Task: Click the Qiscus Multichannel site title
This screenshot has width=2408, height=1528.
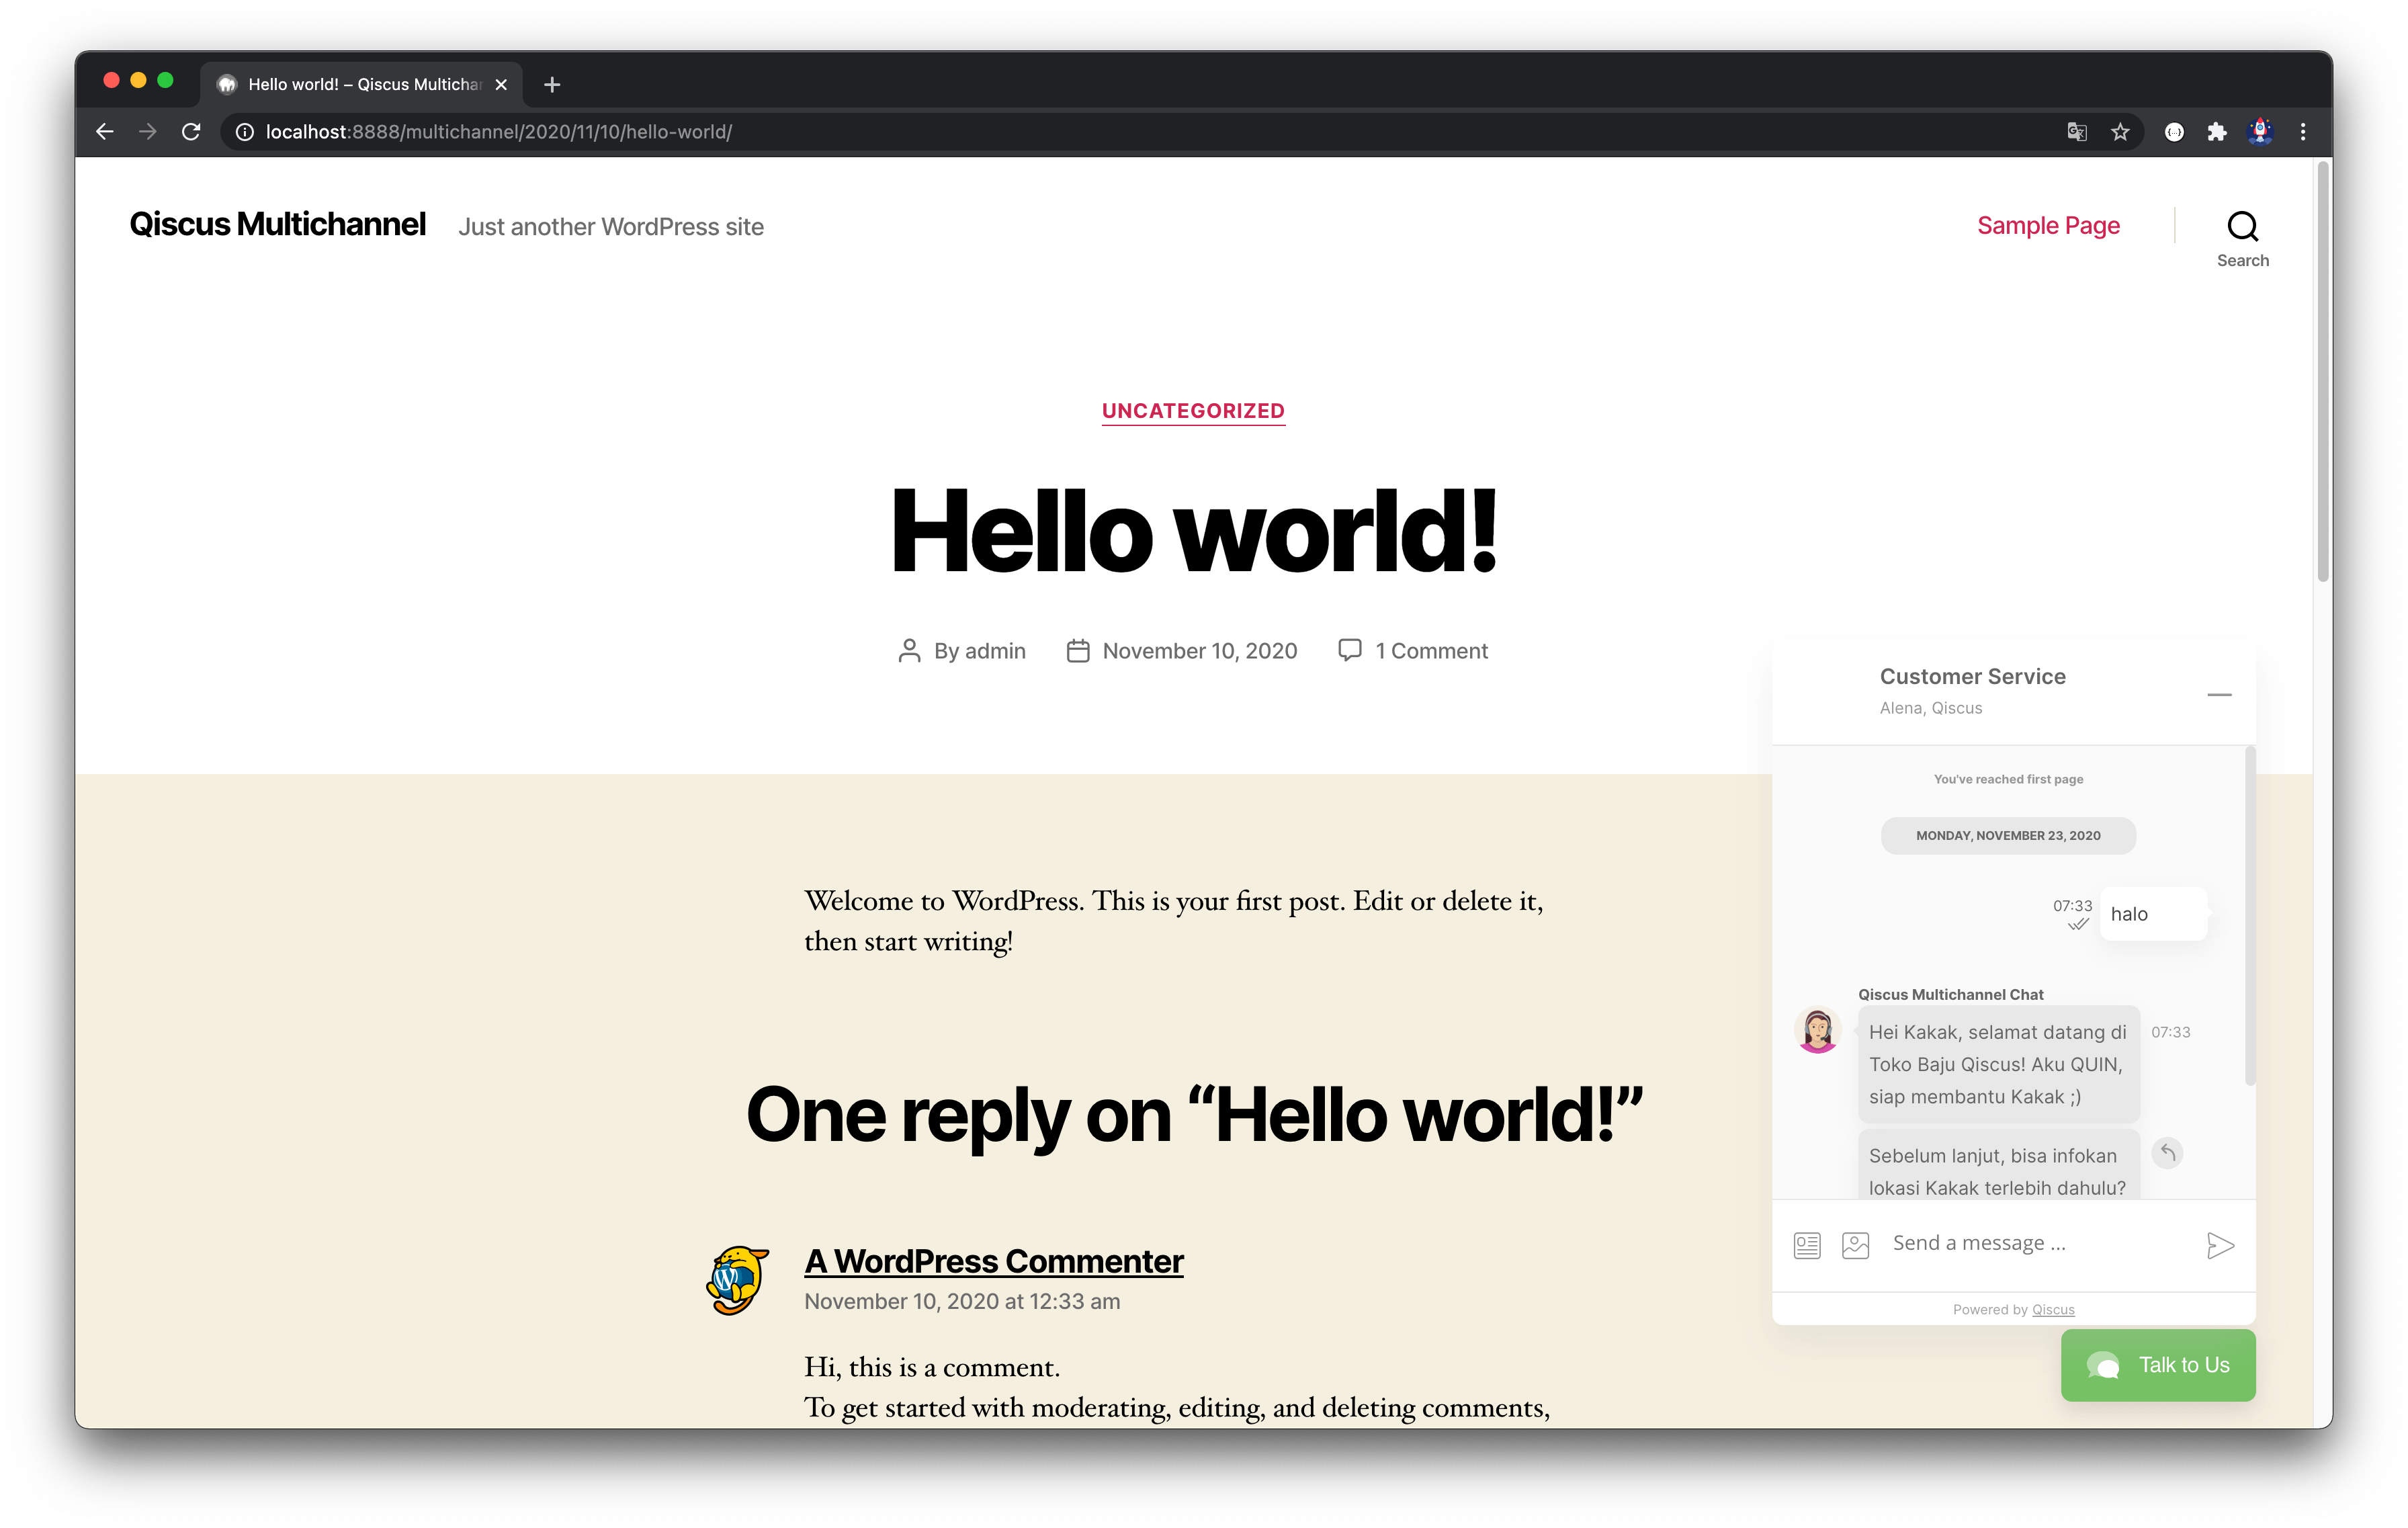Action: (278, 224)
